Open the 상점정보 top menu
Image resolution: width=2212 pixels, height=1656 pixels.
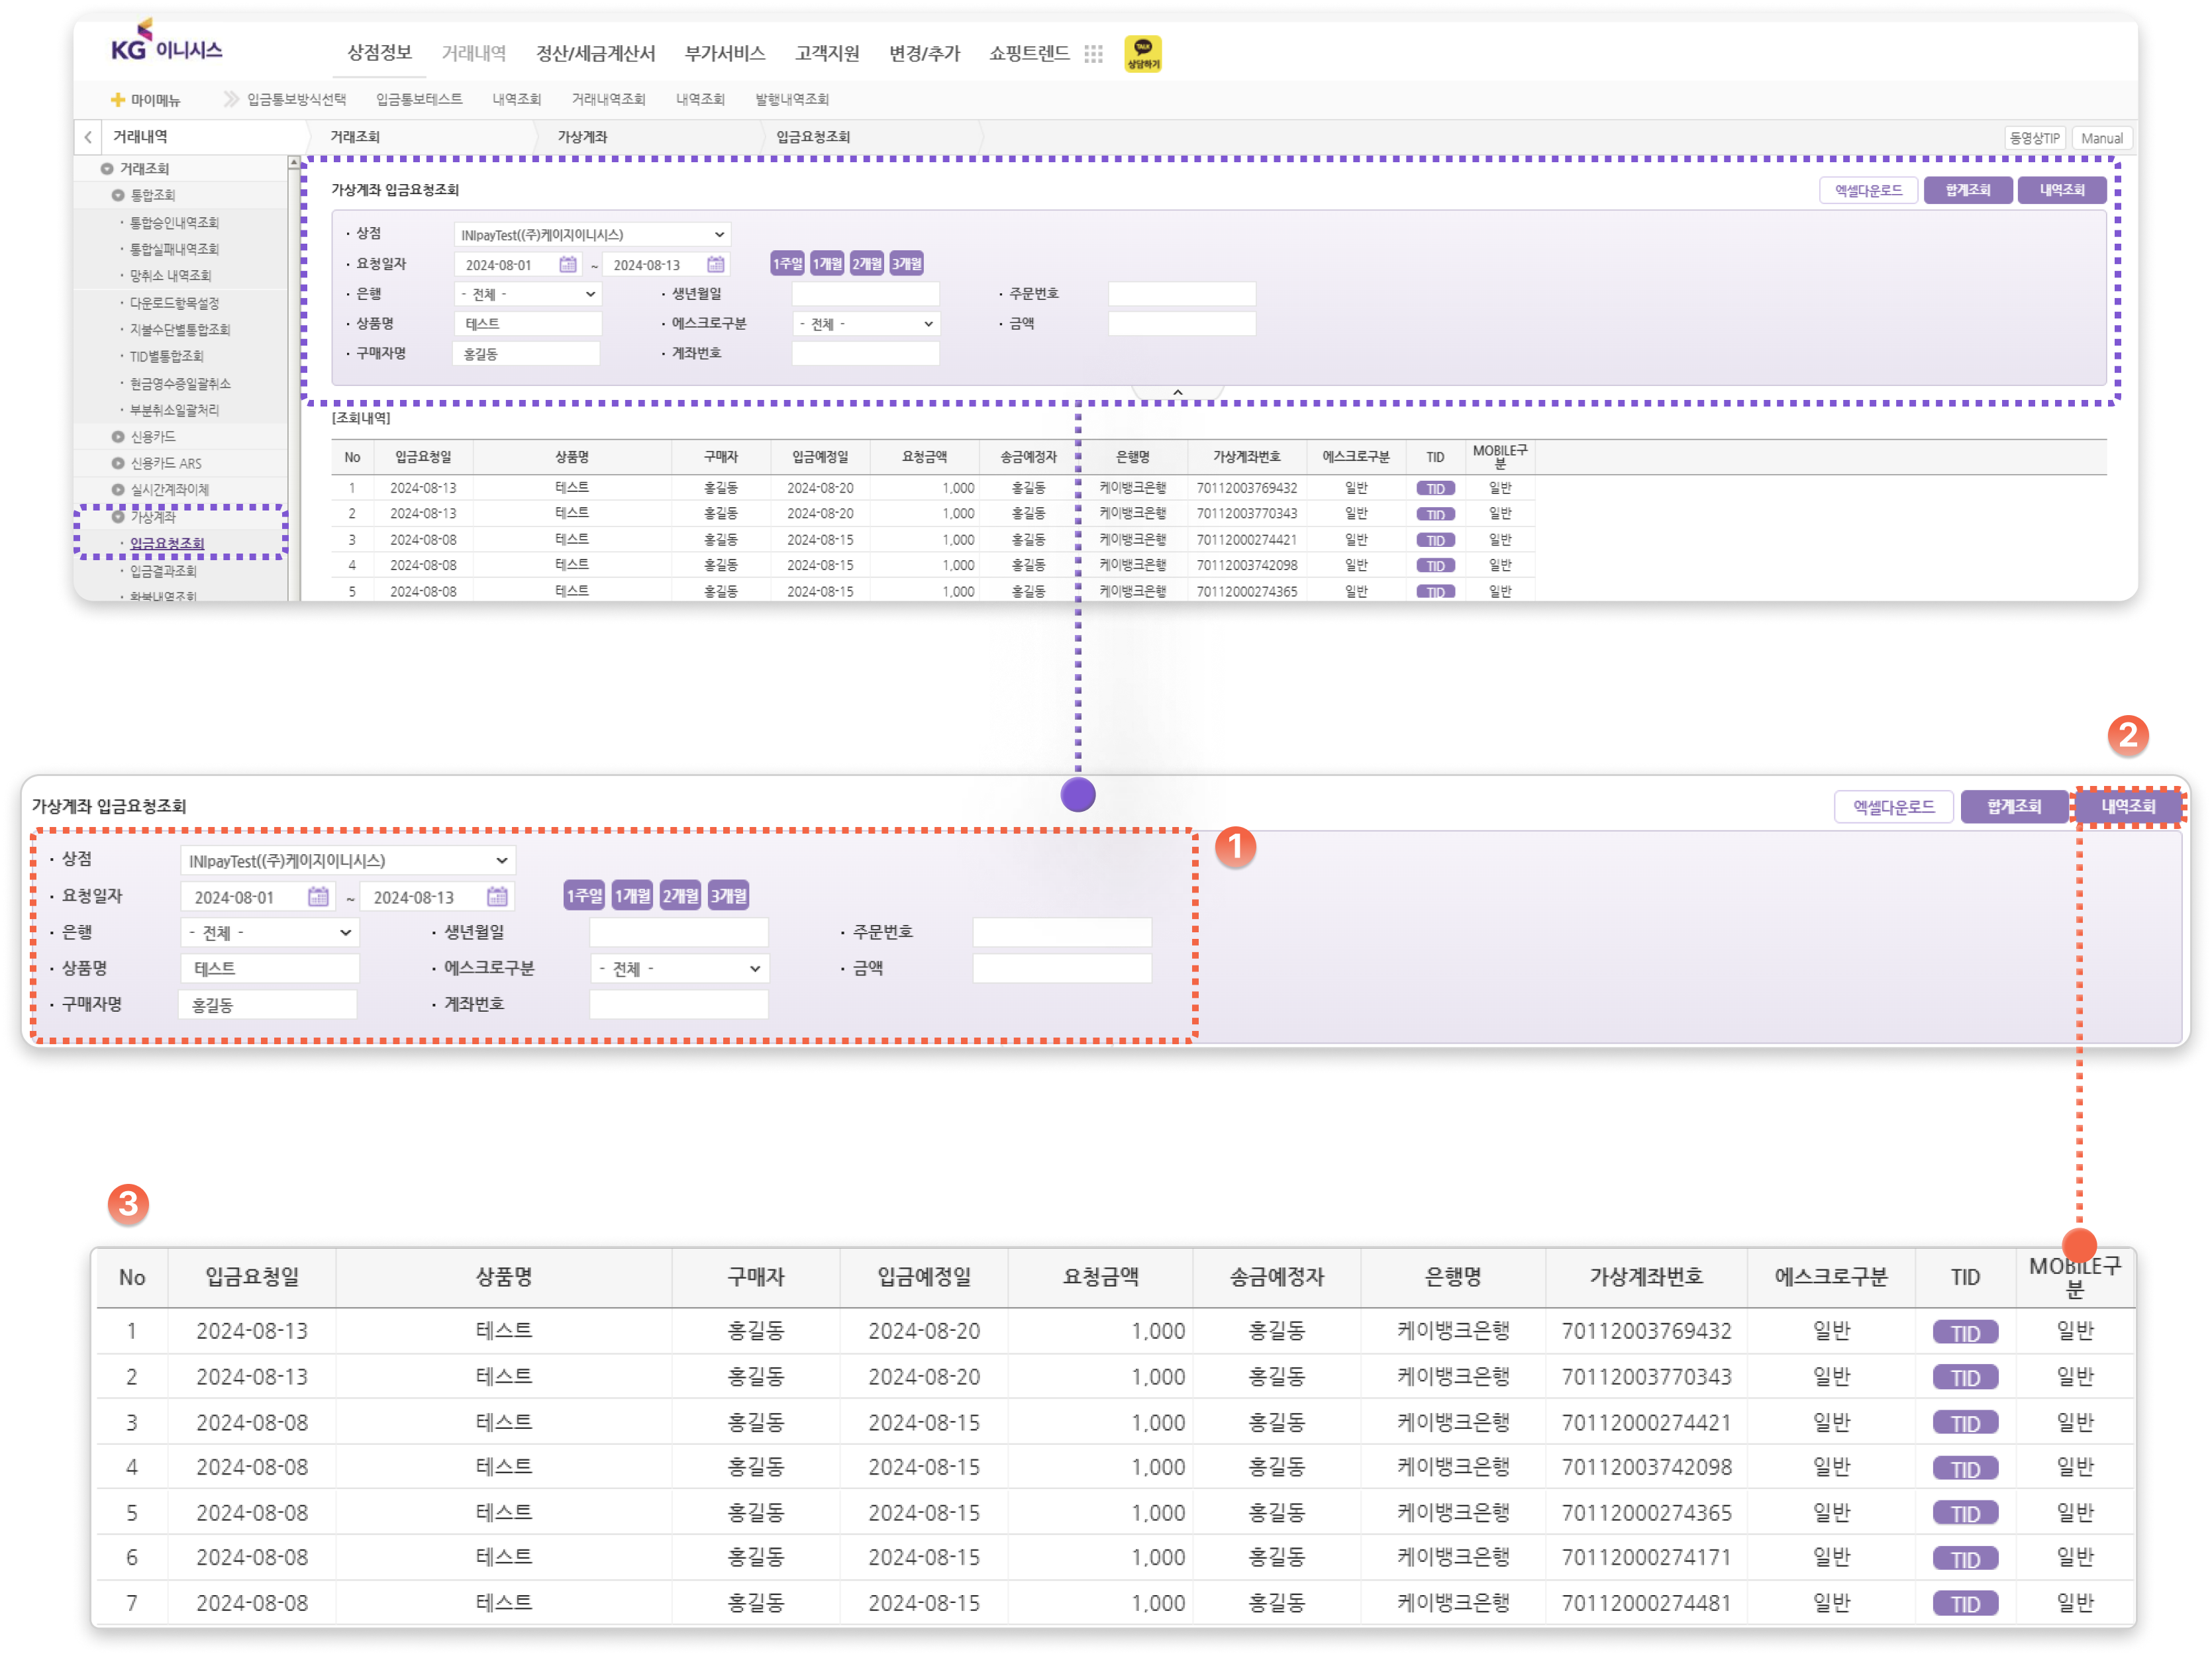click(x=379, y=53)
